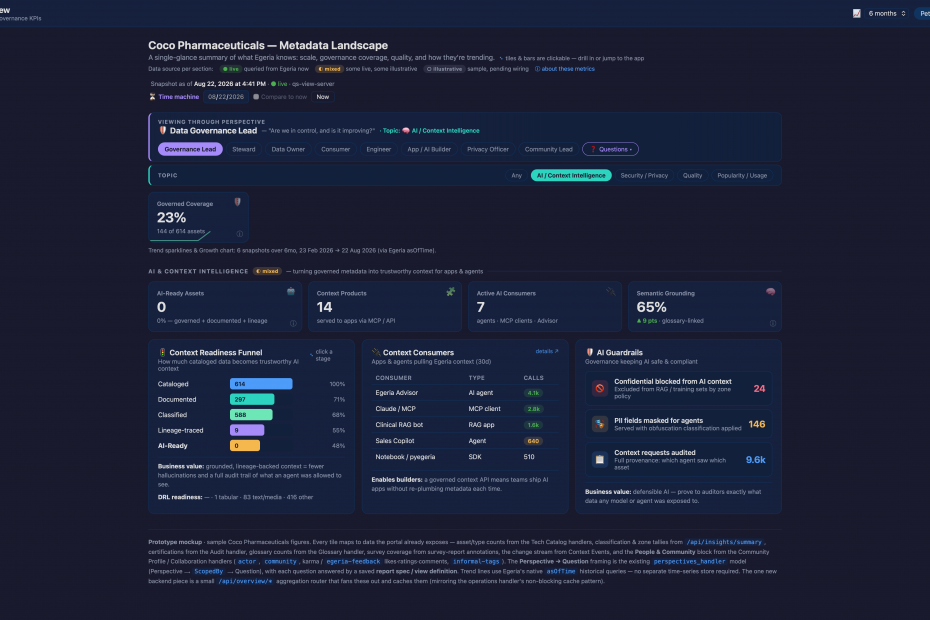
Task: Click the AI-Ready funnel bar
Action: point(245,446)
